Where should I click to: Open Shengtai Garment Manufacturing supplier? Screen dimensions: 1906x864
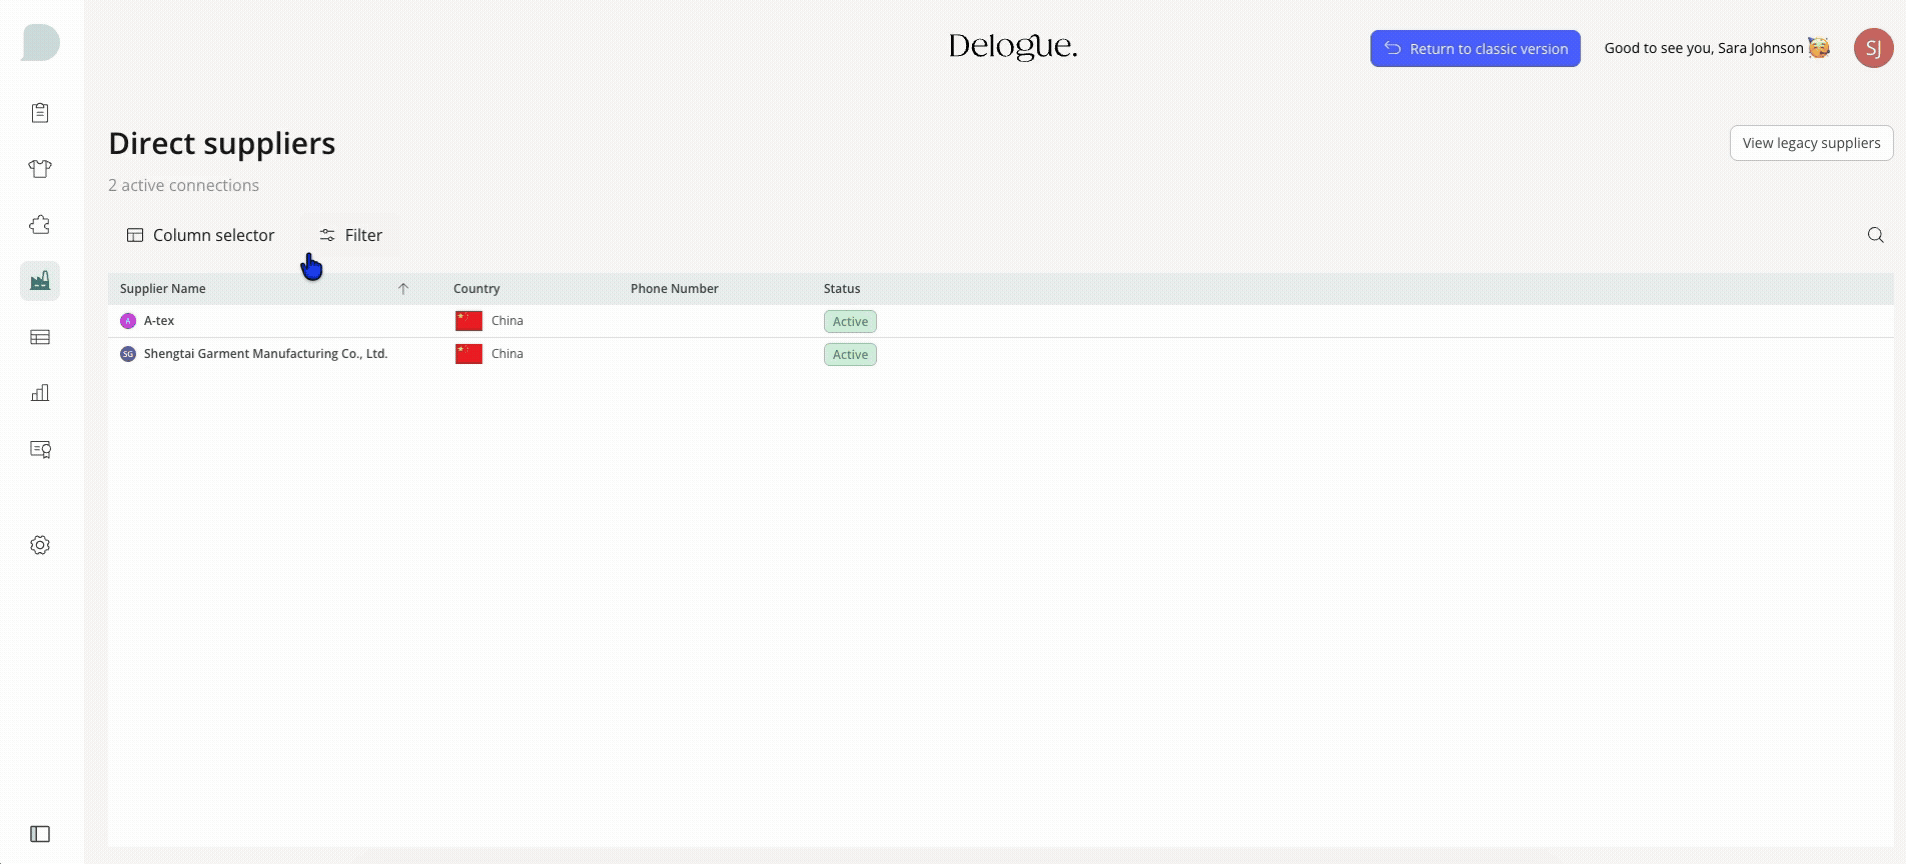pyautogui.click(x=265, y=354)
